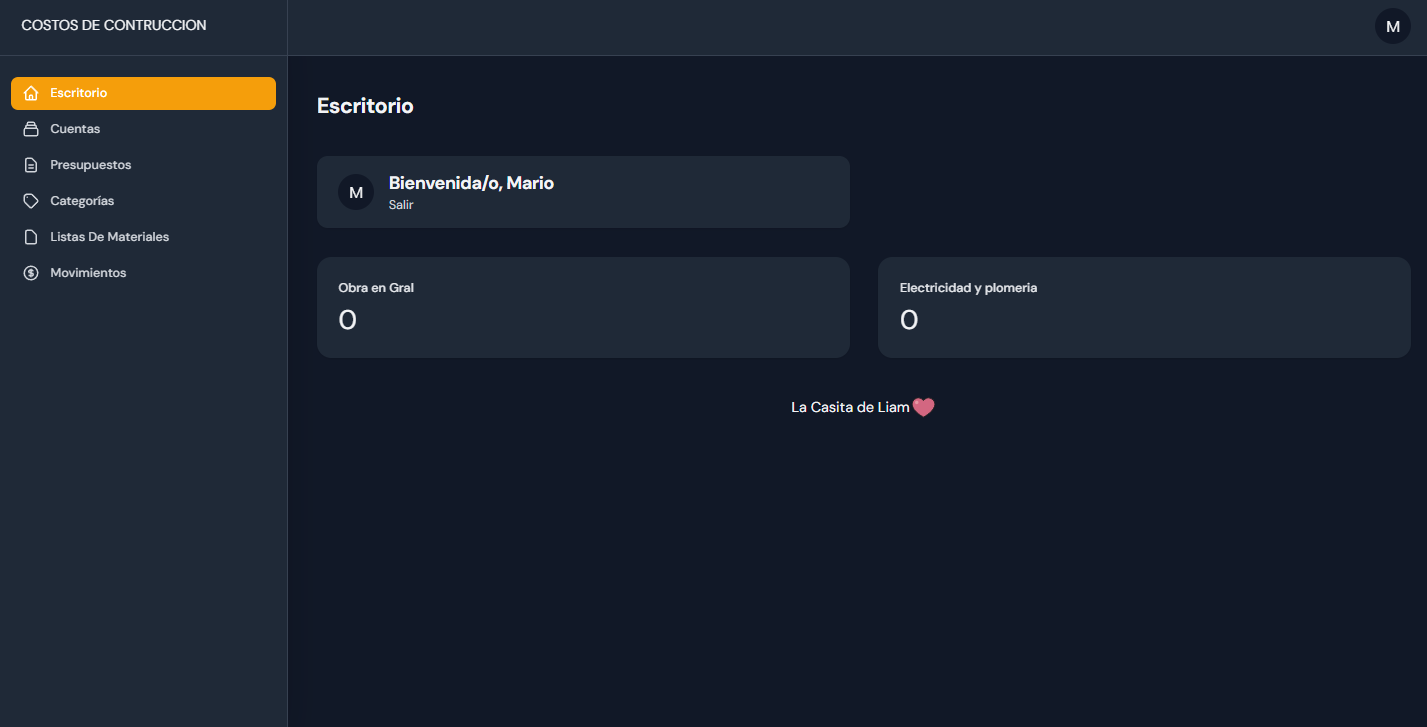This screenshot has height=727, width=1427.
Task: Click the tag icon for Categorías
Action: tap(31, 201)
